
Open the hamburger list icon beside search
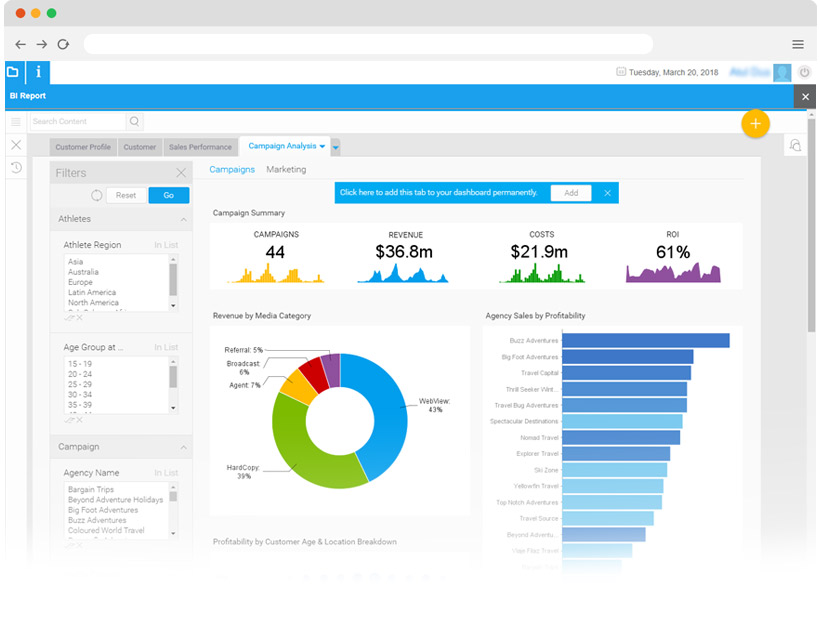pos(16,121)
